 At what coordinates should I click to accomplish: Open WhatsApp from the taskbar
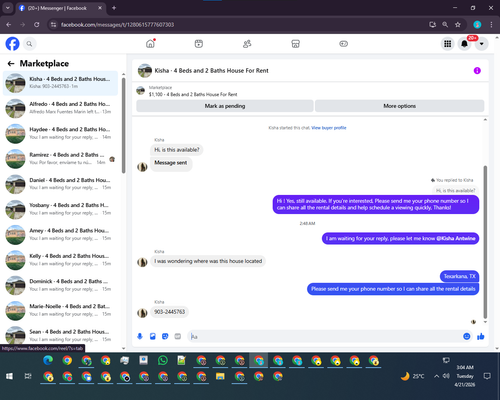(163, 360)
